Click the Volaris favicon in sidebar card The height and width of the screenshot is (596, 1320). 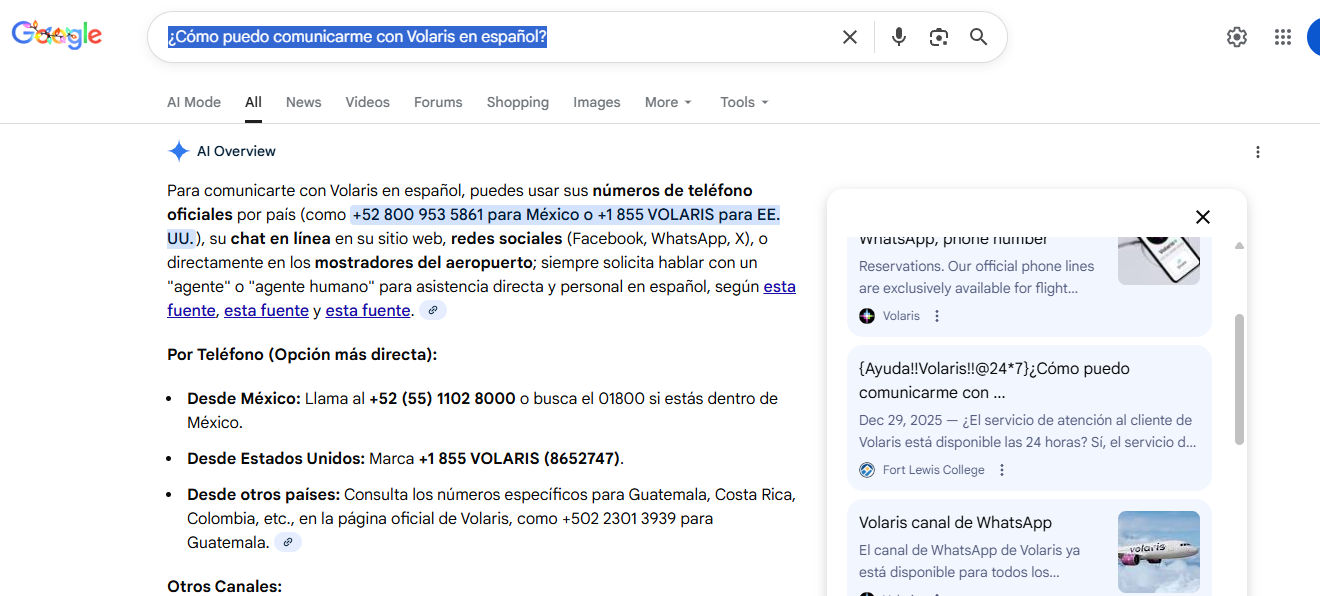[866, 315]
